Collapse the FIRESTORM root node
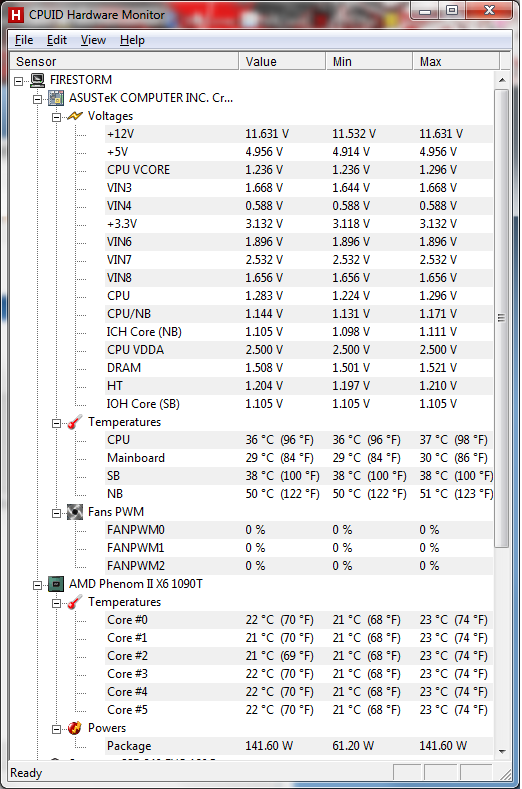This screenshot has height=789, width=522. click(x=19, y=81)
